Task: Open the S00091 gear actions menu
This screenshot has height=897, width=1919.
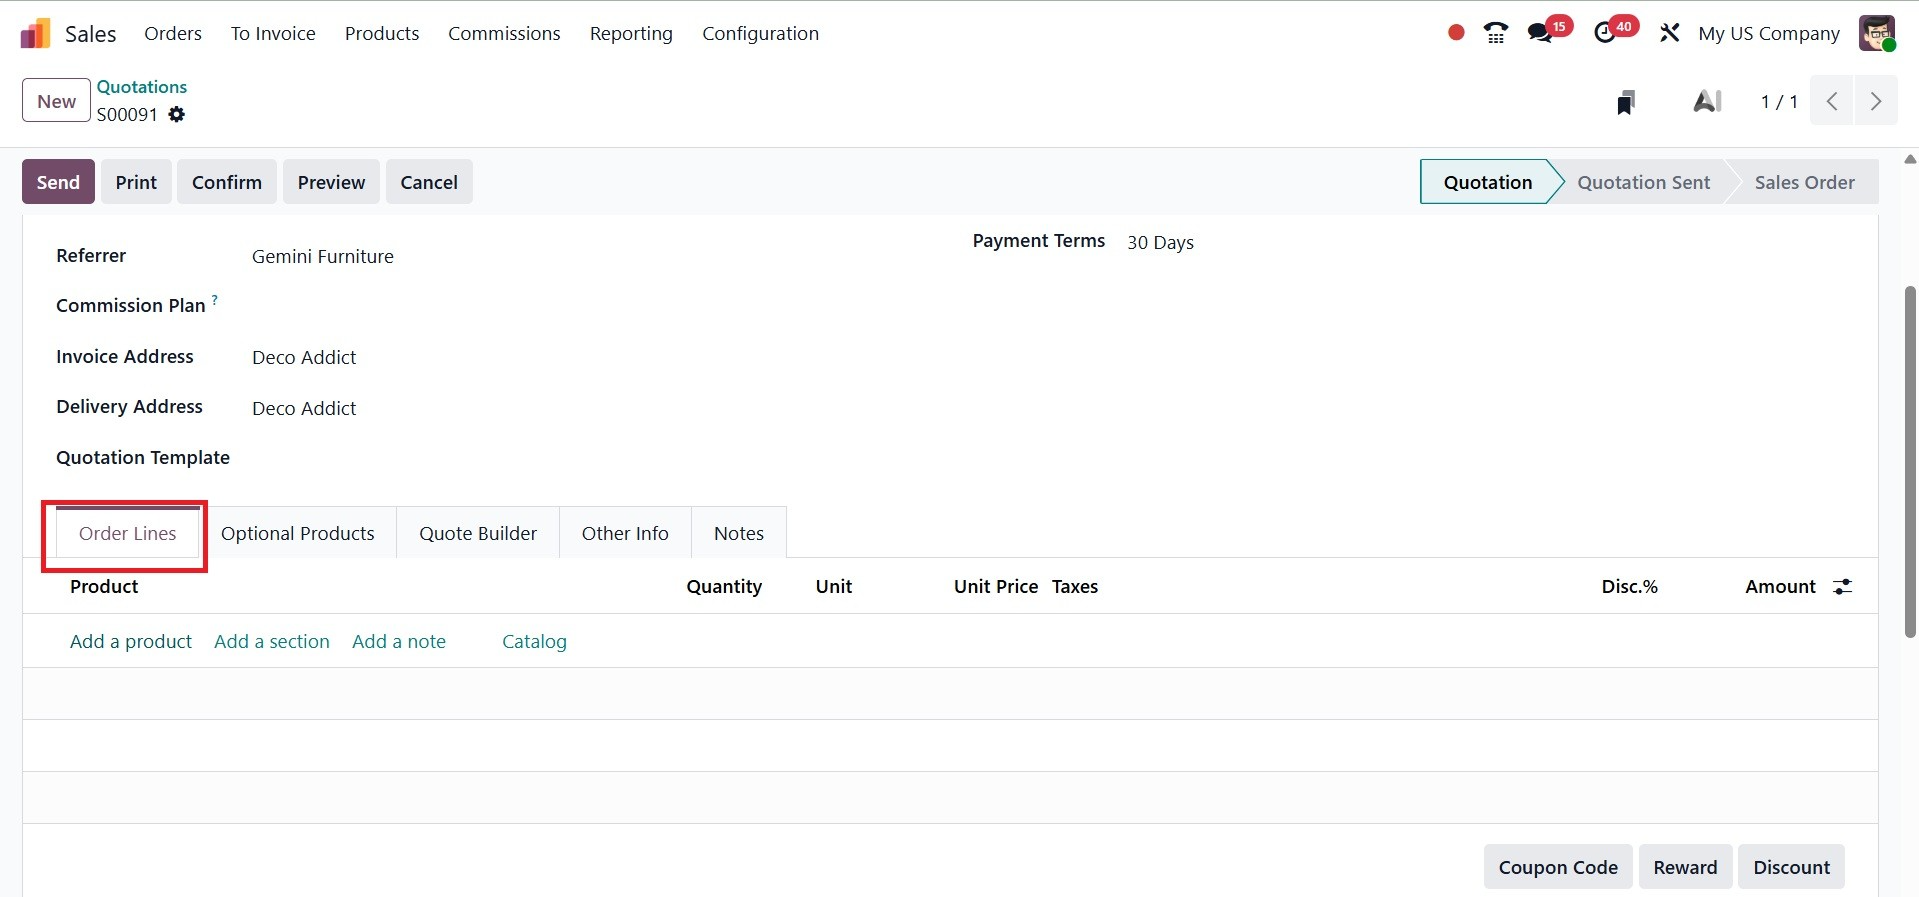Action: [x=177, y=114]
